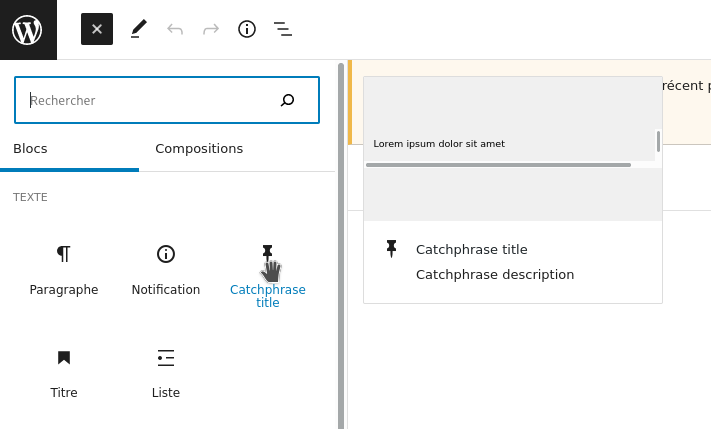Click the preview vertical scrollbar
711x429 pixels.
658,141
